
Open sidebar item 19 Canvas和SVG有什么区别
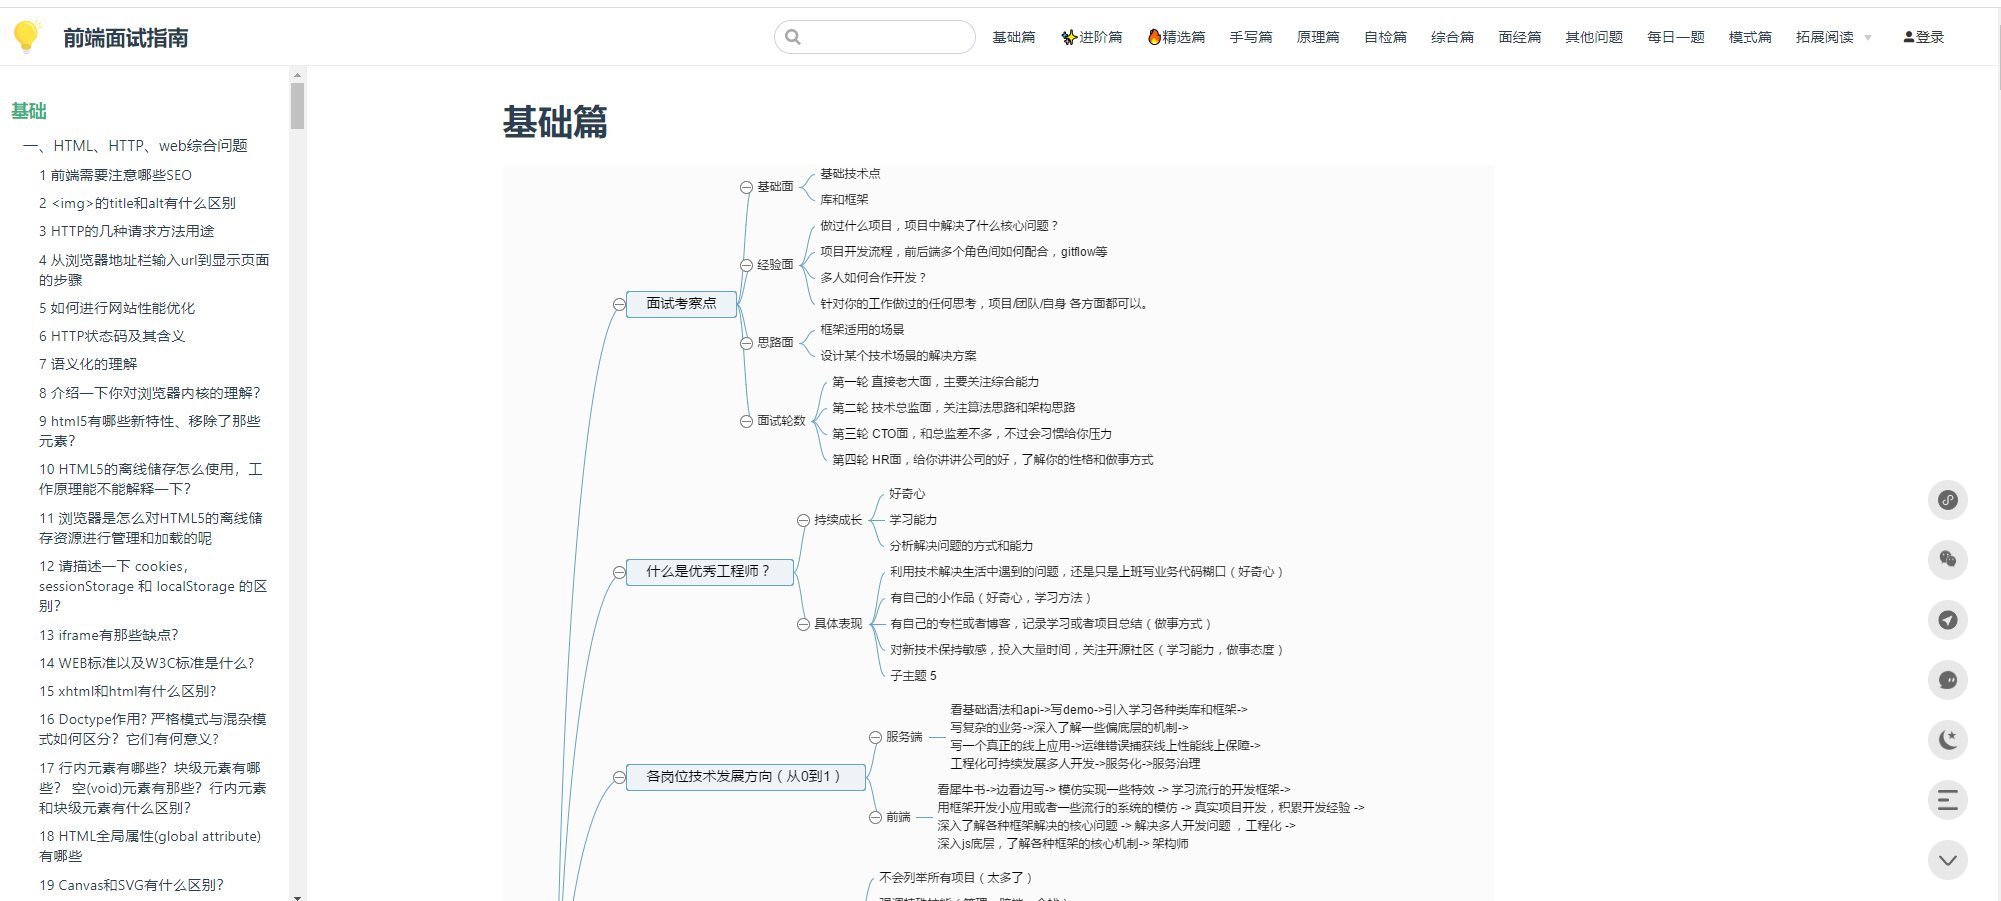132,885
